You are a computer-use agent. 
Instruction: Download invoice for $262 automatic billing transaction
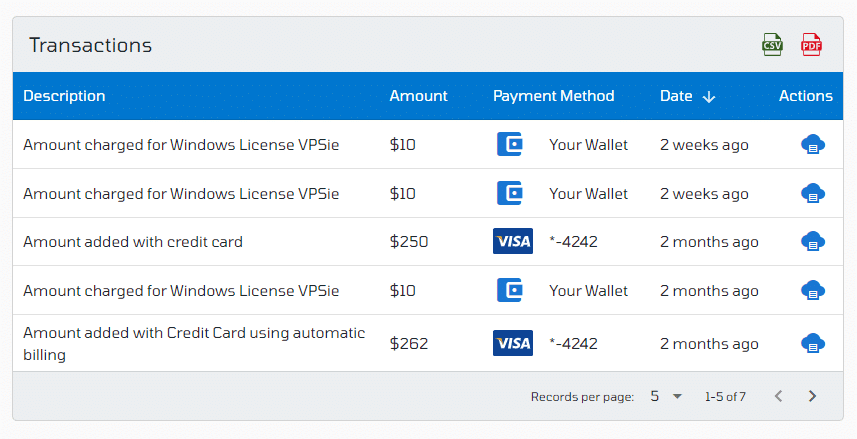click(813, 343)
